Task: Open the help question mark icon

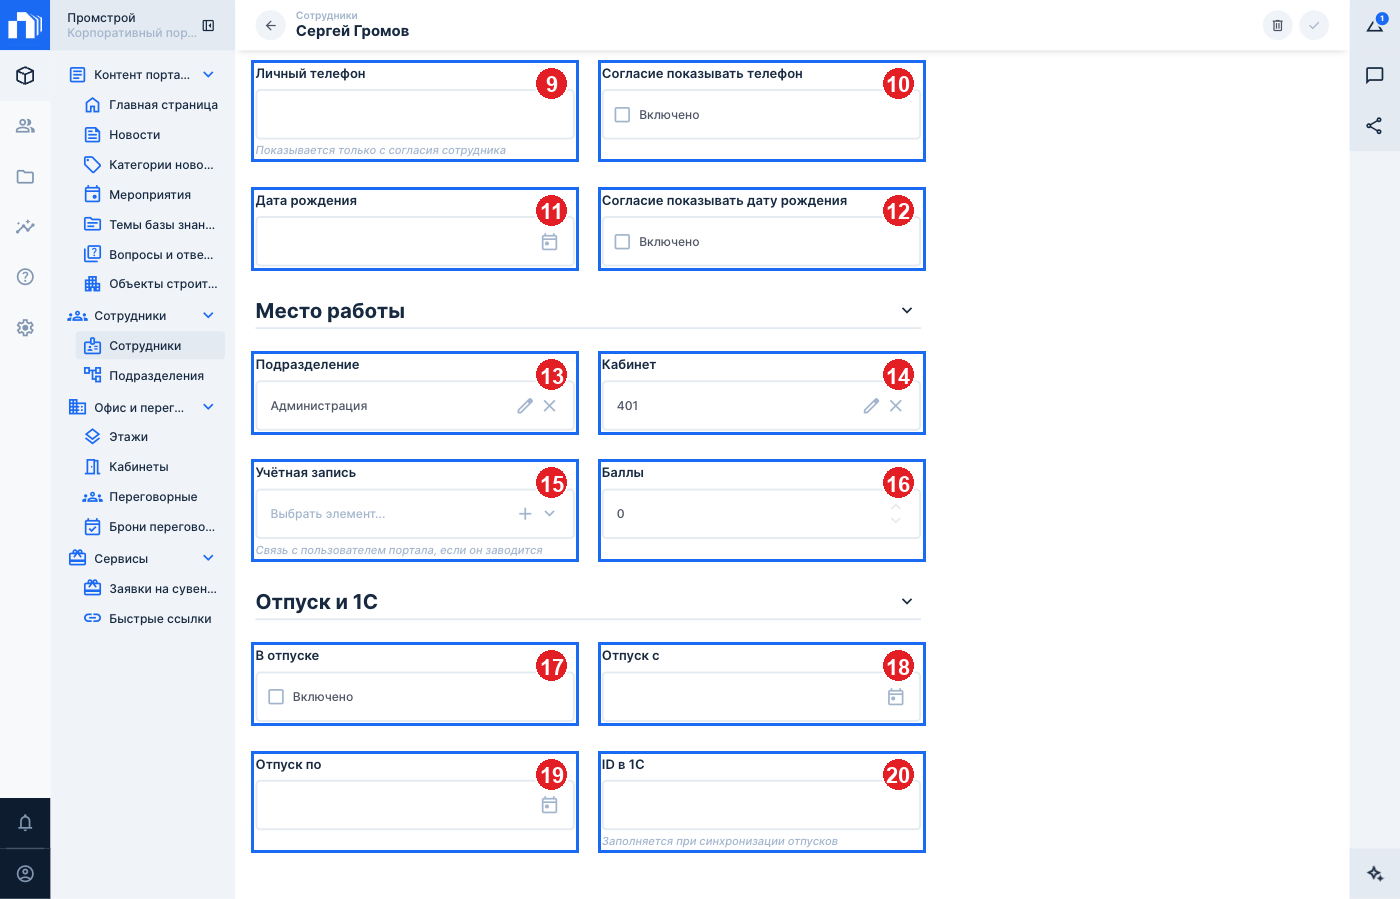Action: pos(25,277)
